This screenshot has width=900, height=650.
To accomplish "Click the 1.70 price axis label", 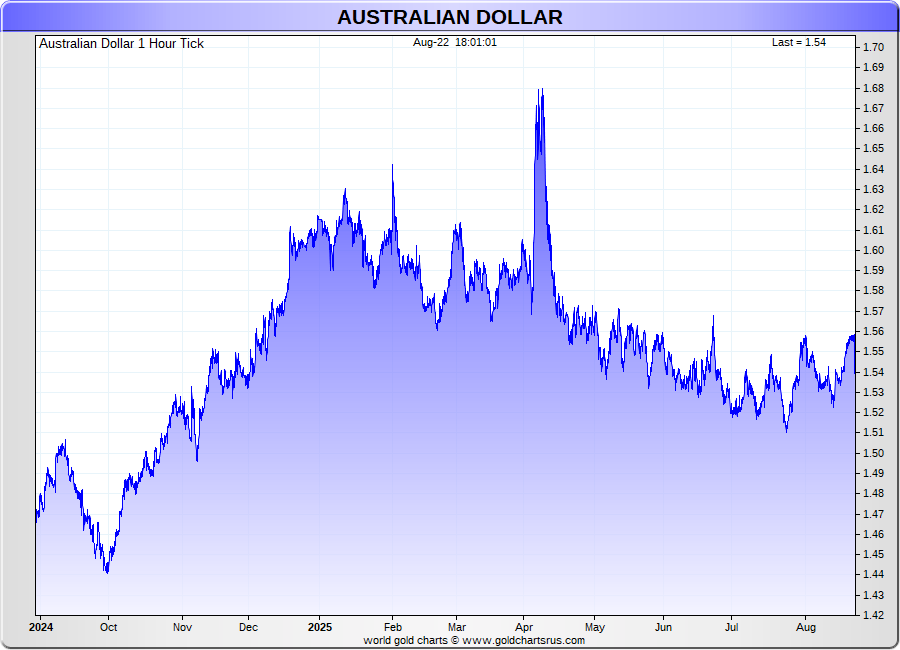I will 872,48.
